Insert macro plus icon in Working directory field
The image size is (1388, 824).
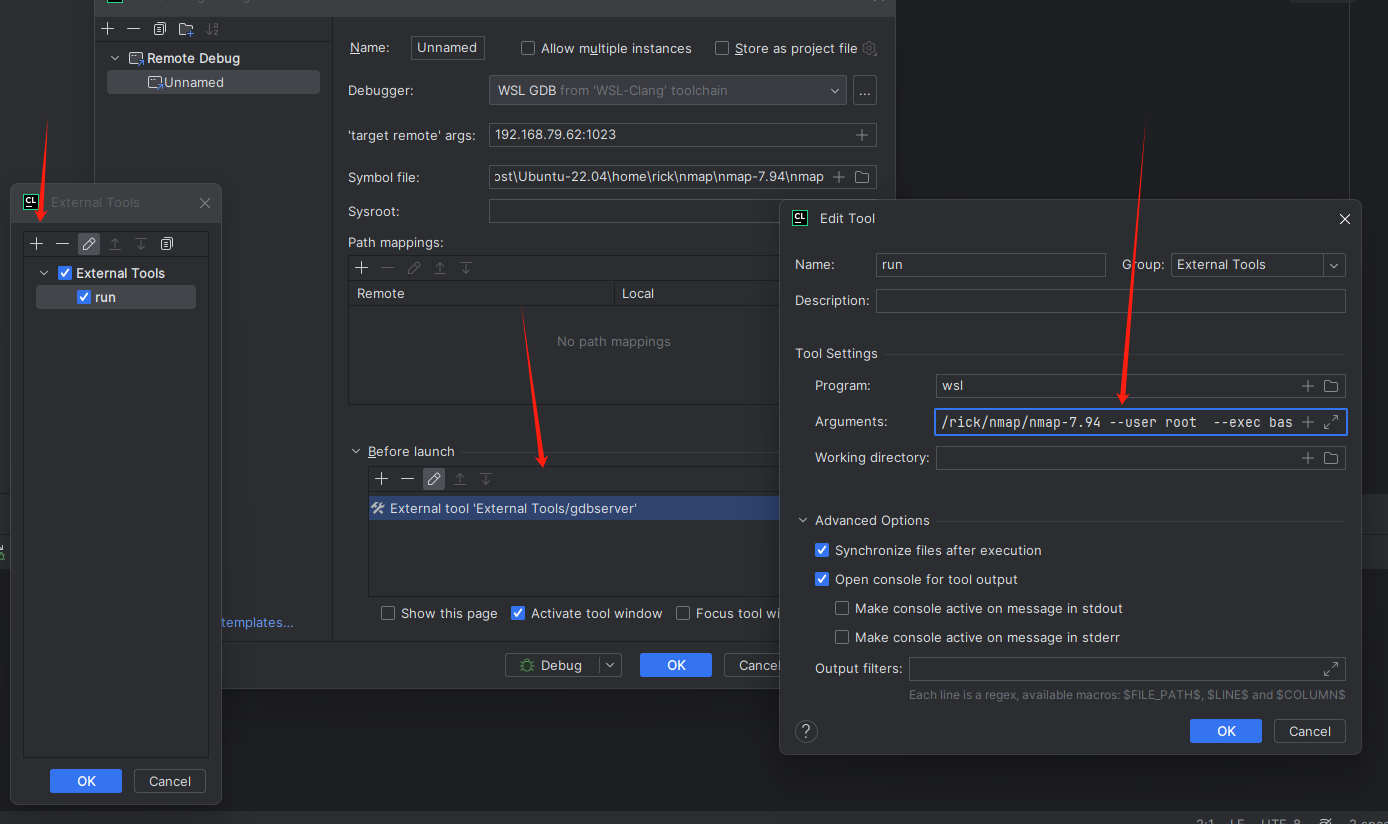pos(1307,458)
